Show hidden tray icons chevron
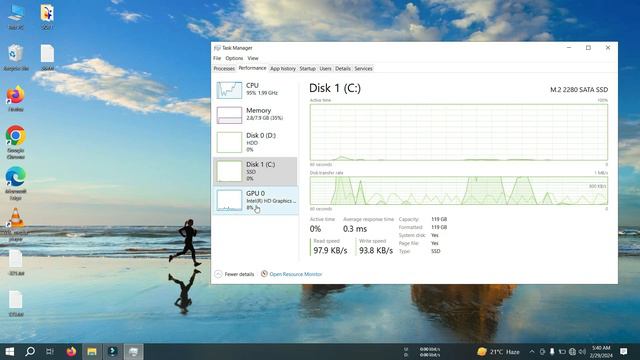This screenshot has width=640, height=360. tap(532, 351)
